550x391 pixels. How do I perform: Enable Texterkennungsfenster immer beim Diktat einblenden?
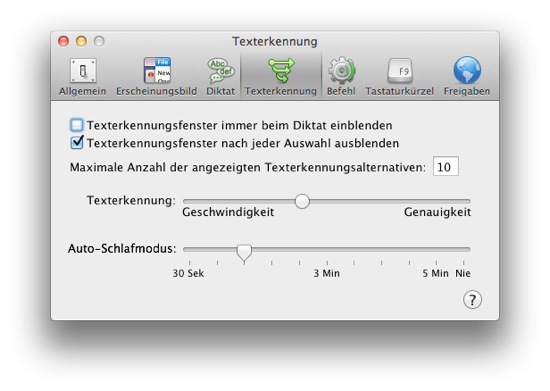coord(76,125)
